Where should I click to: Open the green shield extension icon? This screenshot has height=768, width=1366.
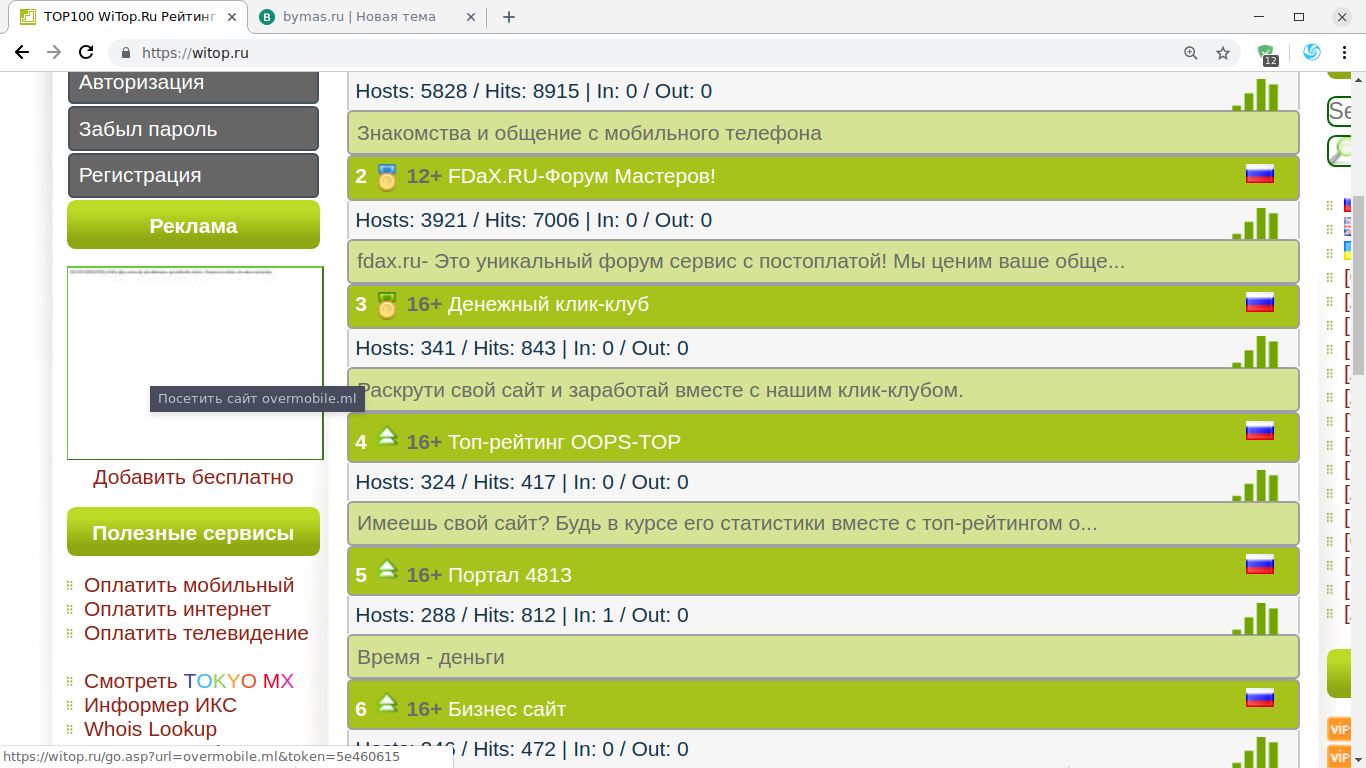pos(1266,53)
